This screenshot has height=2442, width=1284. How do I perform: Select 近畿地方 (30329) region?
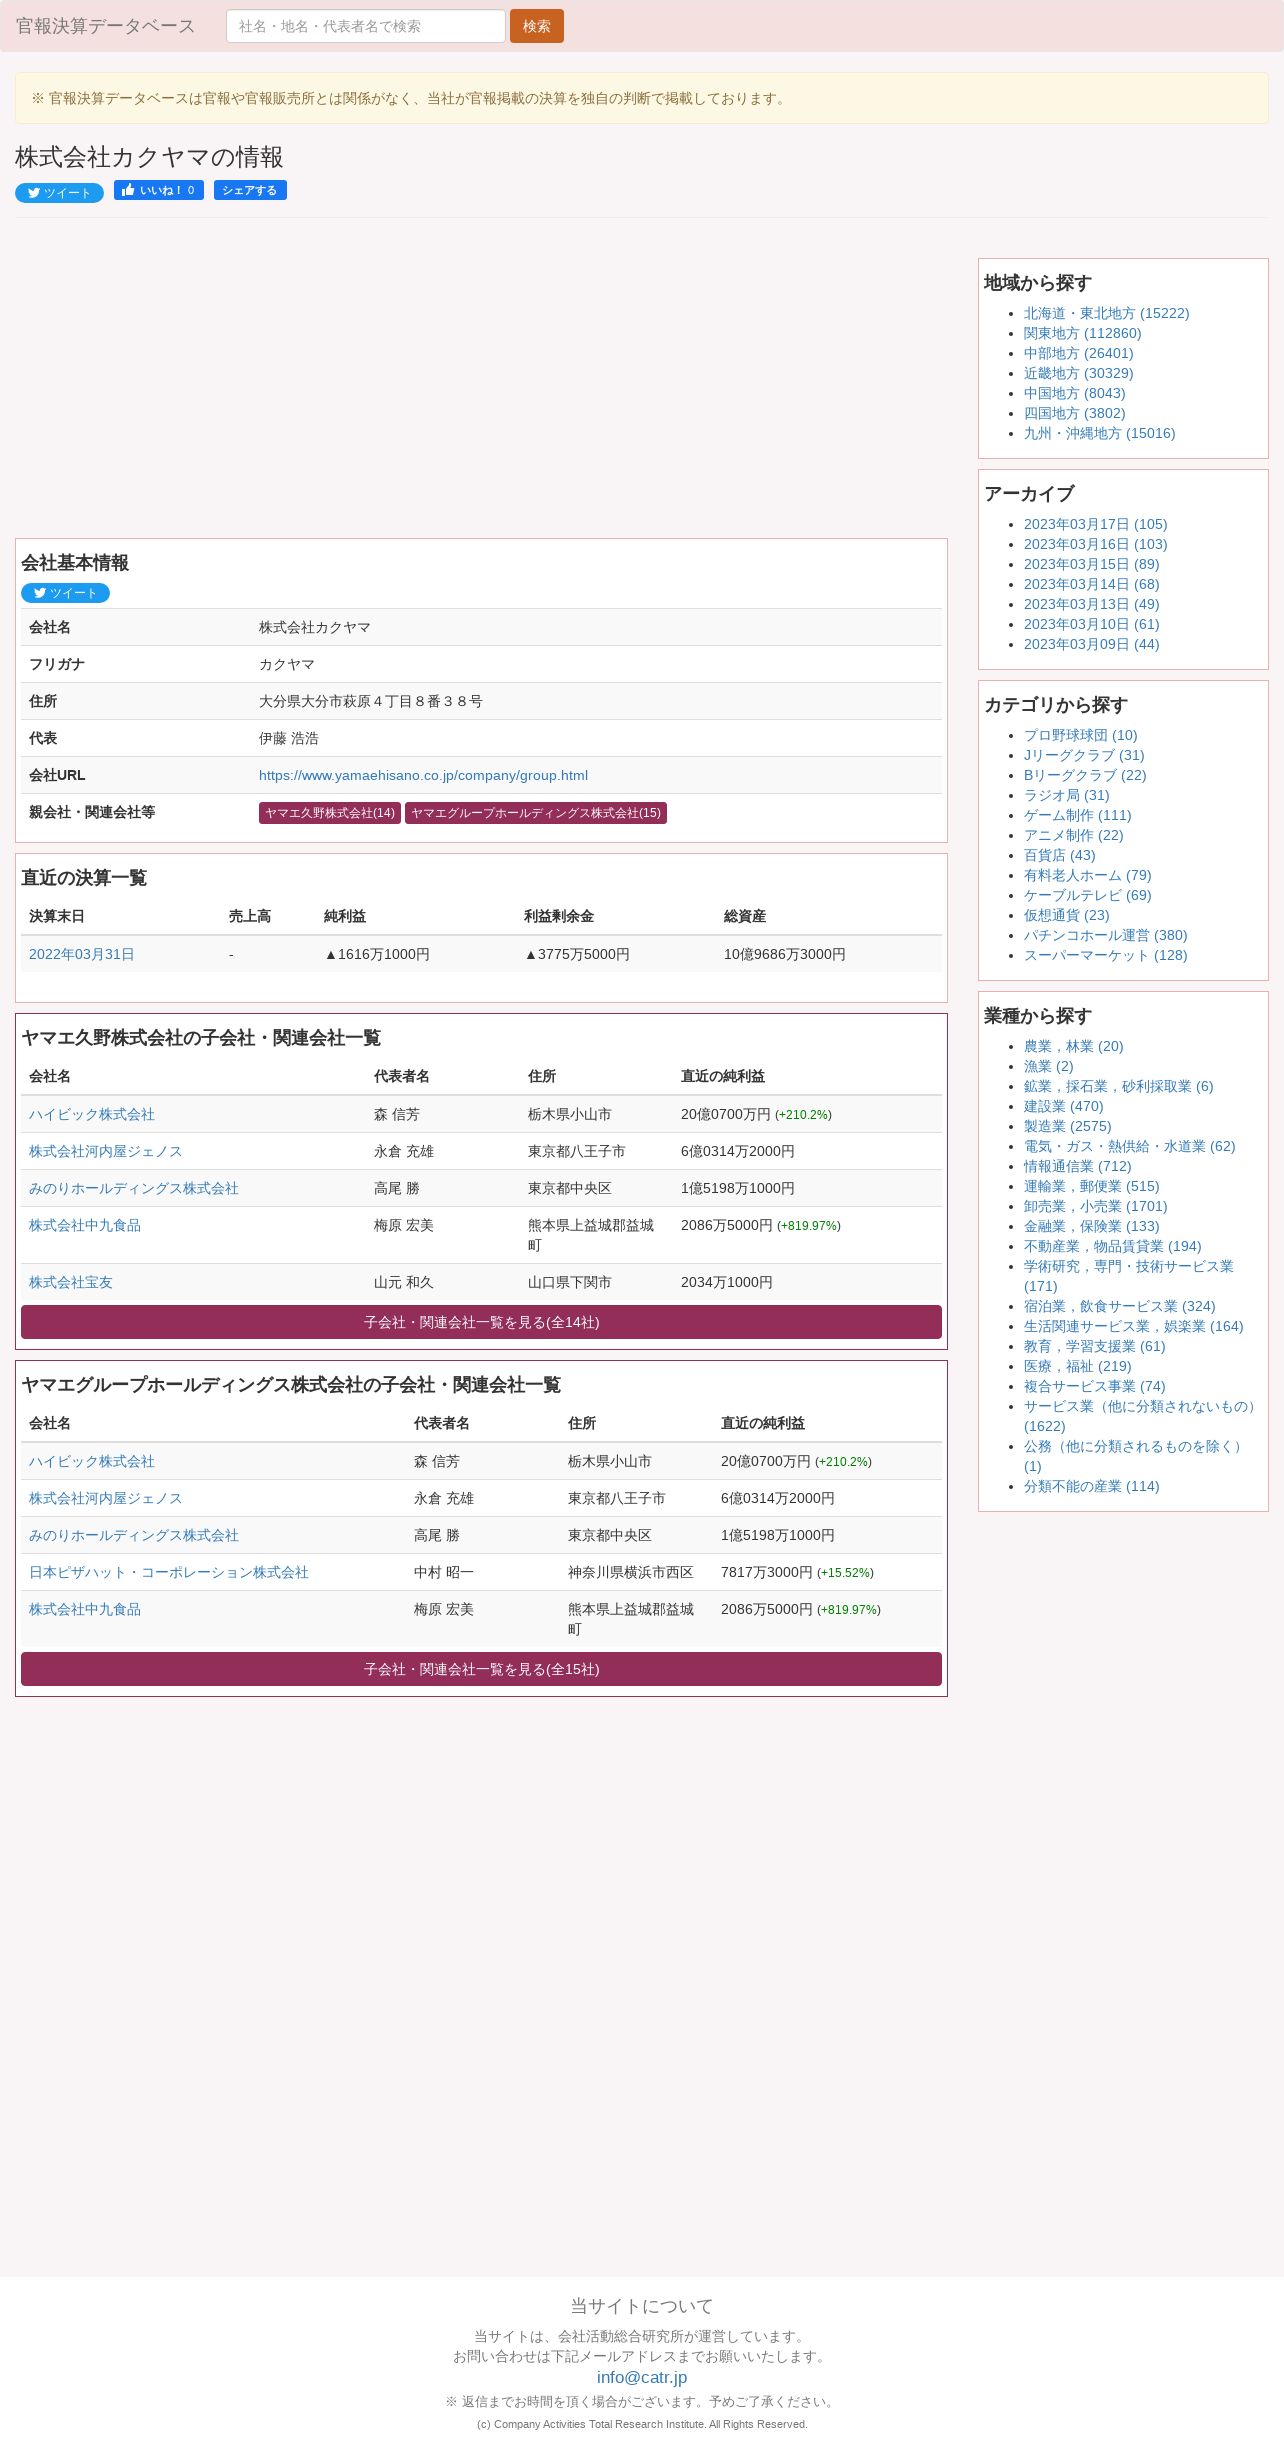1078,373
